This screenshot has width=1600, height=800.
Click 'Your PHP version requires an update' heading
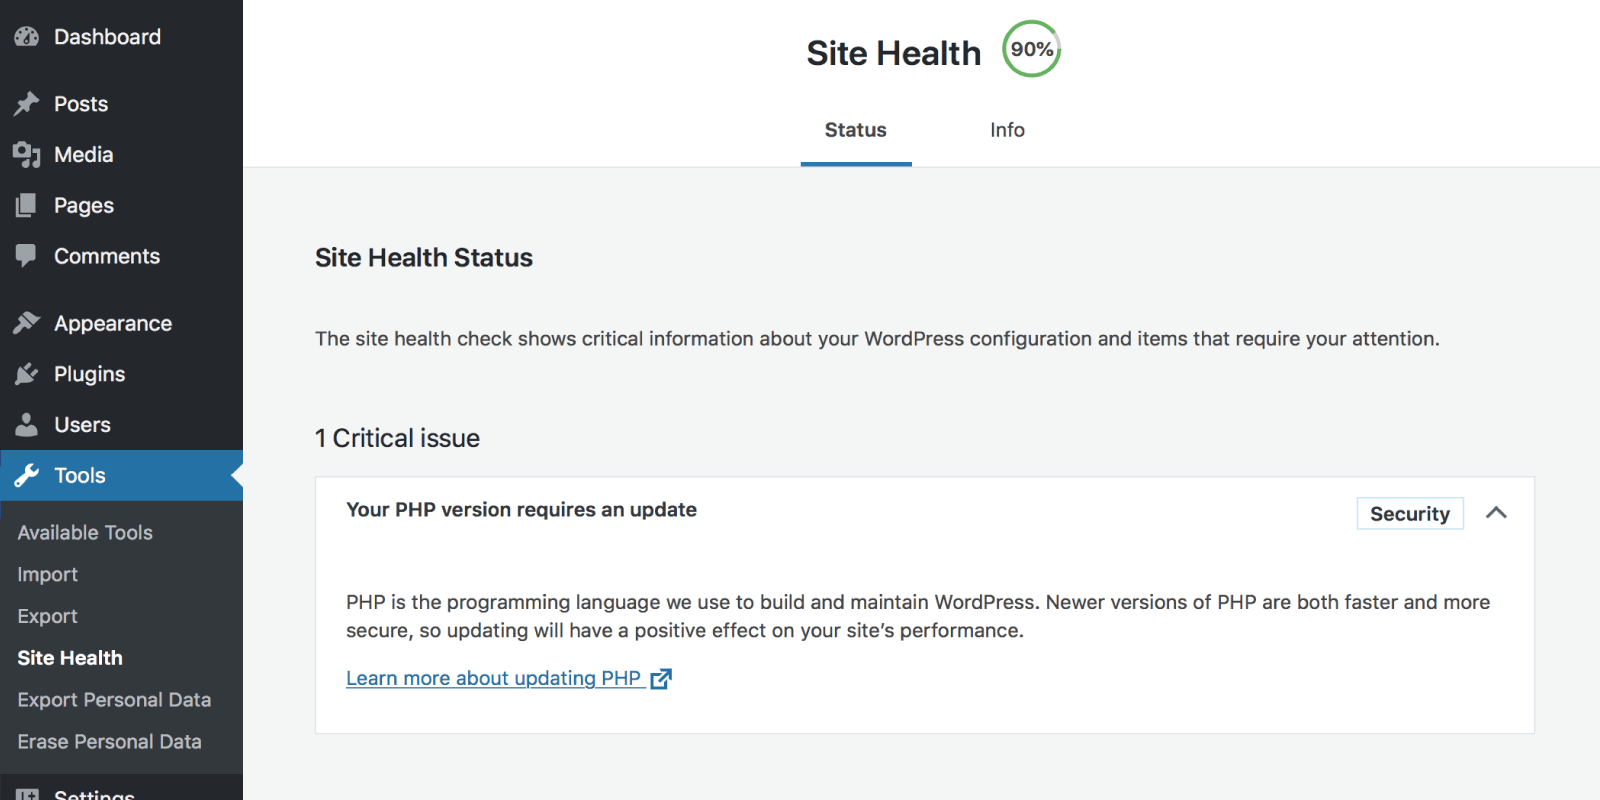pyautogui.click(x=521, y=510)
